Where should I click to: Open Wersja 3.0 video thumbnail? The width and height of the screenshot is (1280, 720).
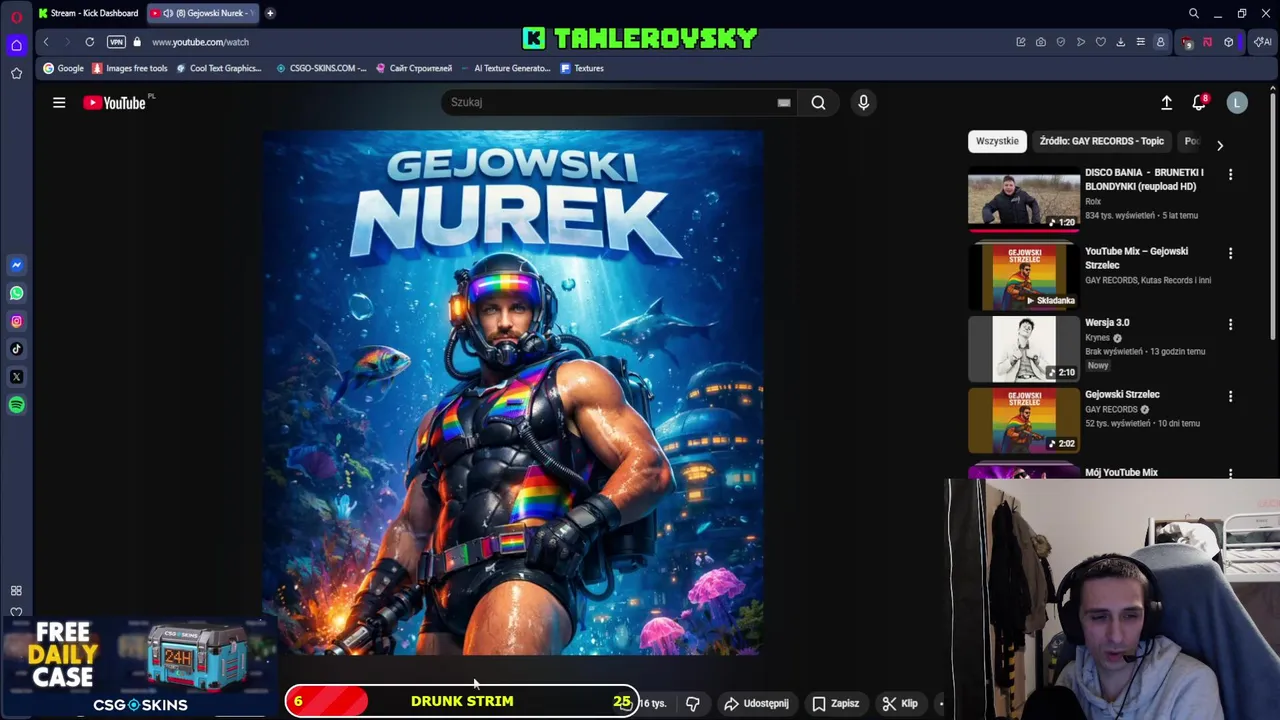[x=1024, y=349]
